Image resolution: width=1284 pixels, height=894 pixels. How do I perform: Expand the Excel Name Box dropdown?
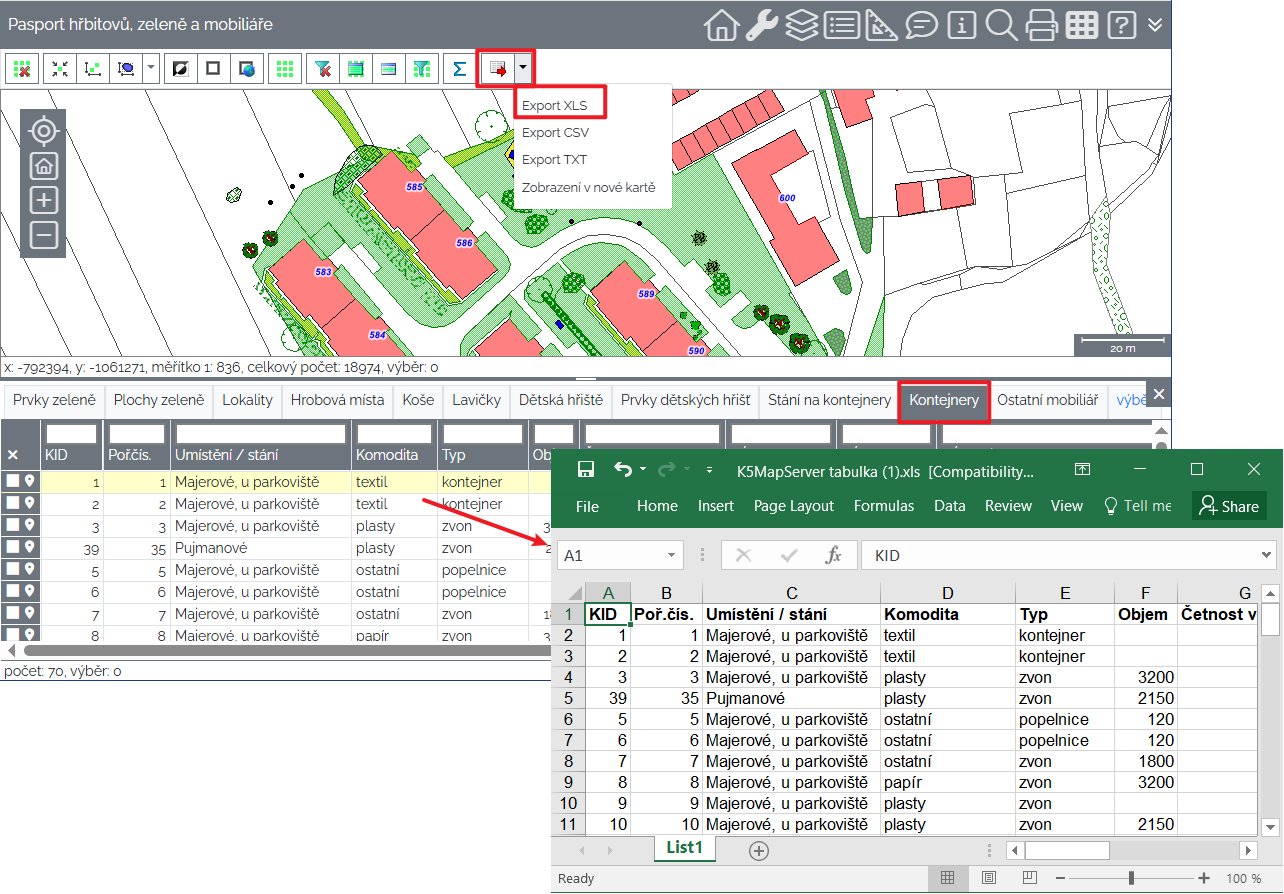pos(671,555)
